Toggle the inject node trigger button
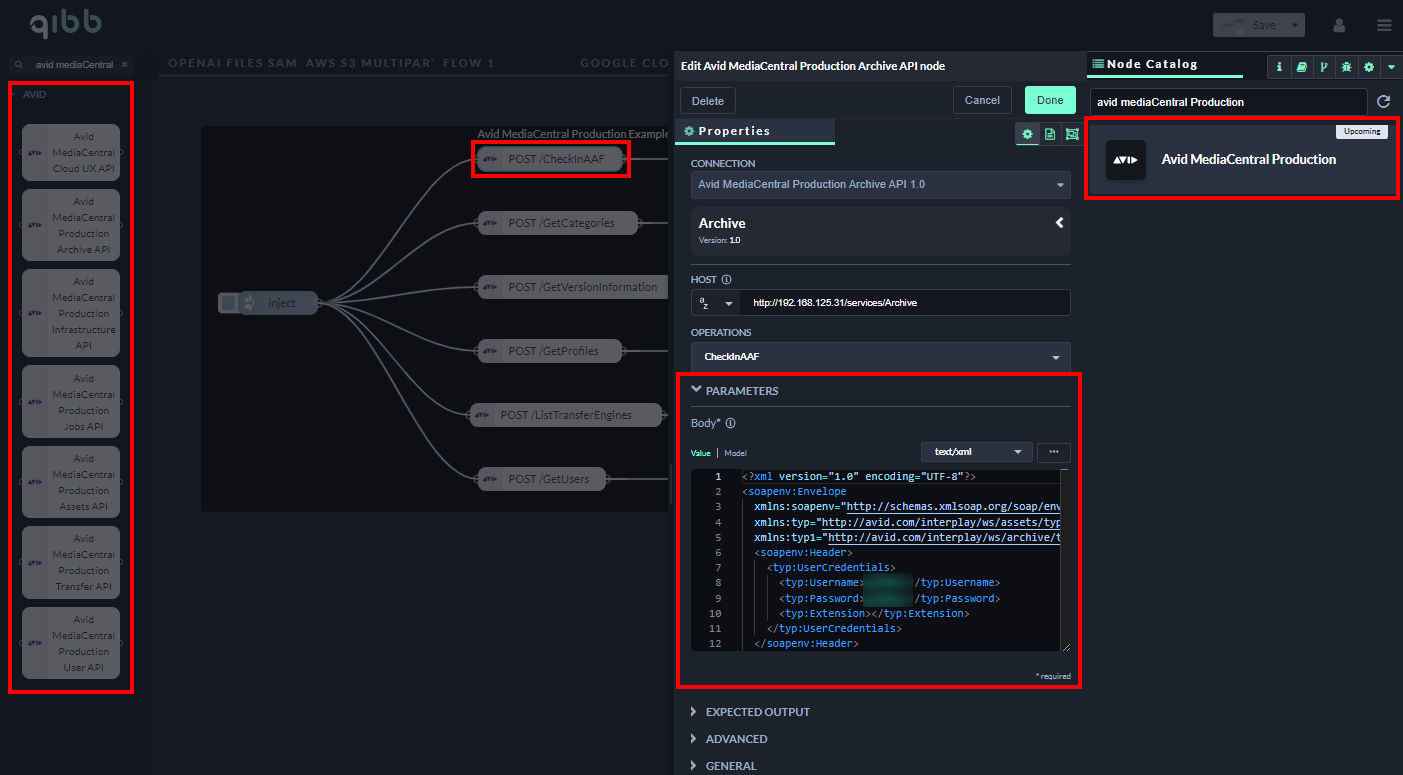The height and width of the screenshot is (775, 1403). (229, 303)
